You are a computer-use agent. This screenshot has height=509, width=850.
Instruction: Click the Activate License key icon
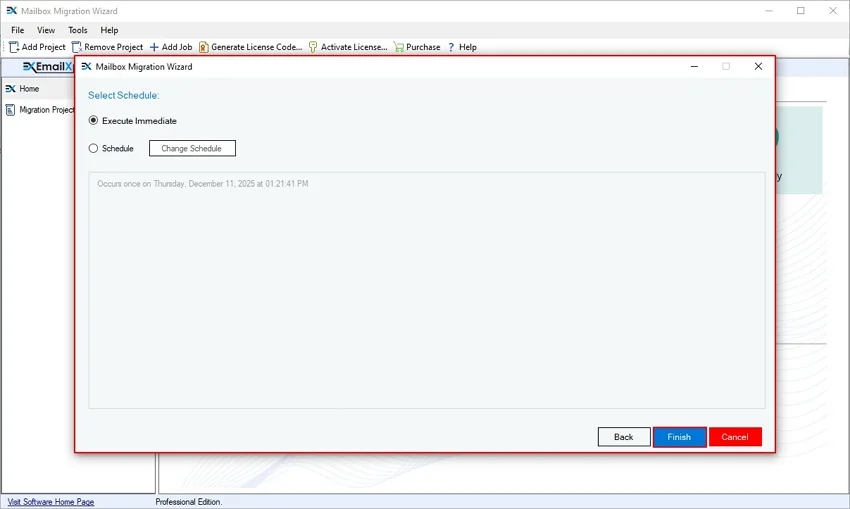[313, 47]
